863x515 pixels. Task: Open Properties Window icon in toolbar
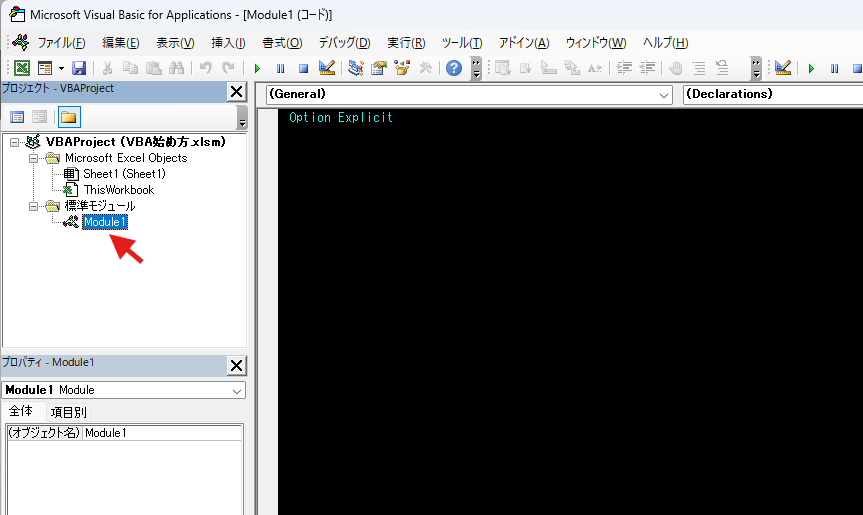(379, 68)
